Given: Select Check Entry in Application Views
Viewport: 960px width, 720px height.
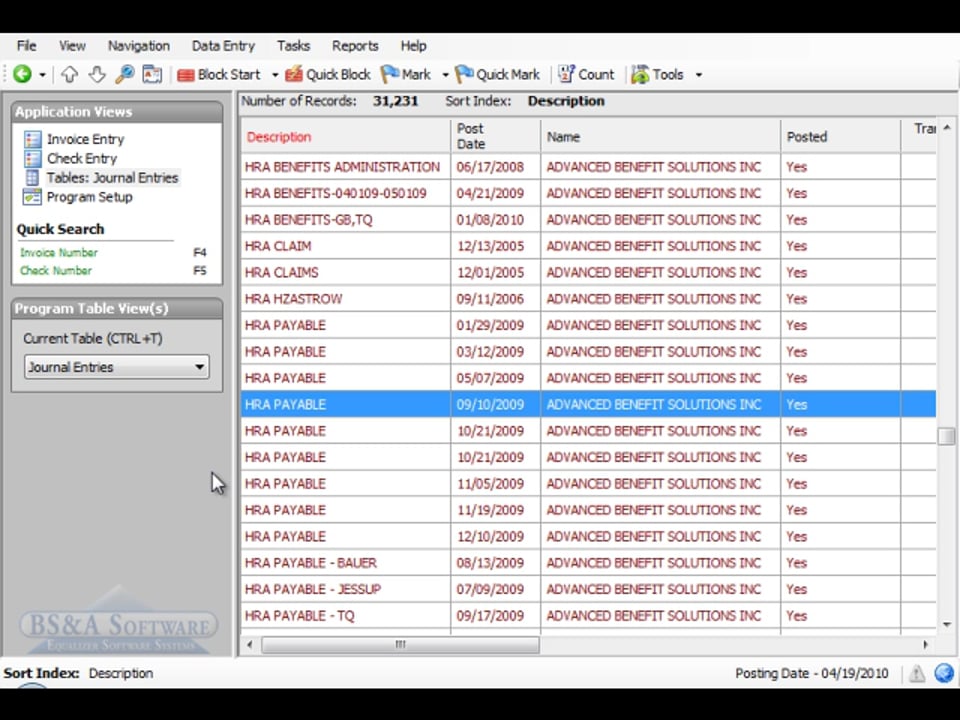Looking at the screenshot, I should tap(81, 158).
